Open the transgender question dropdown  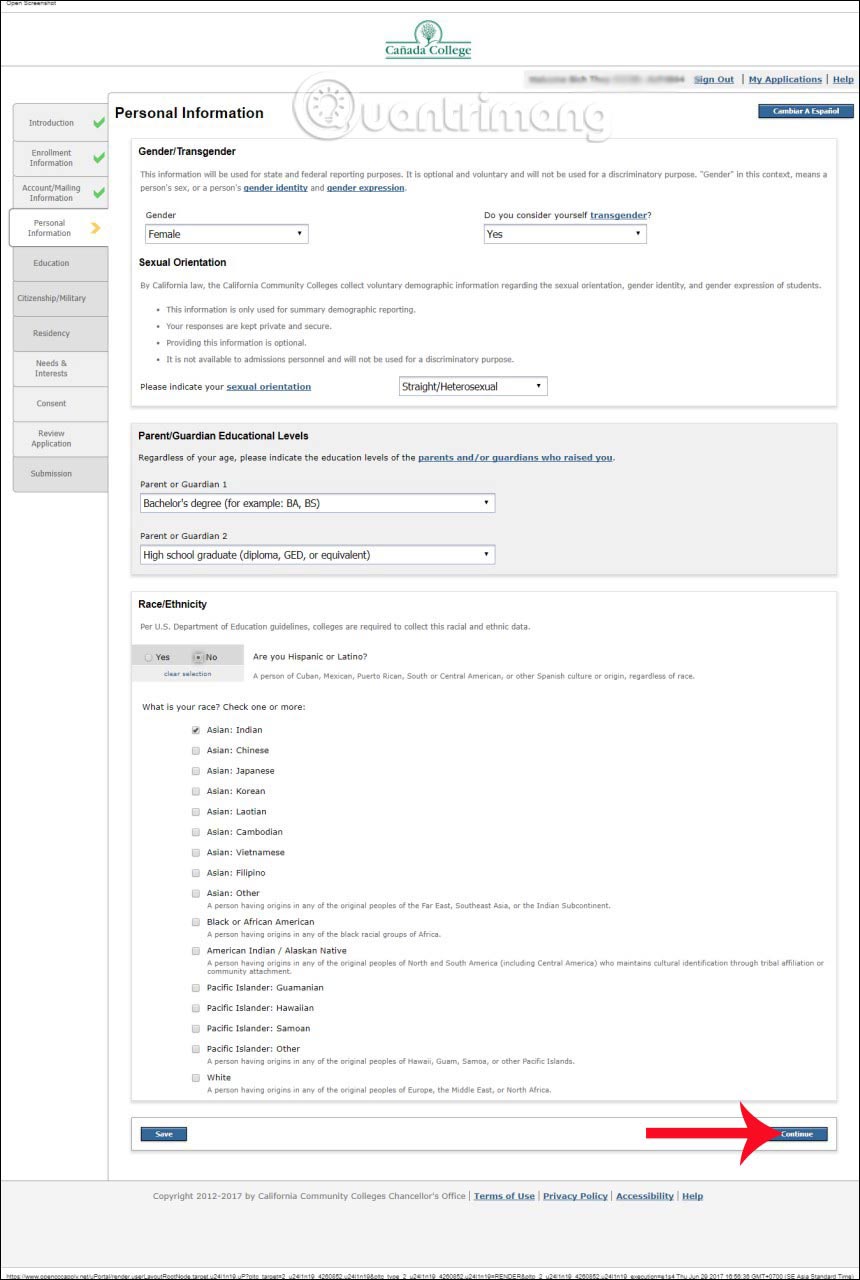[564, 233]
